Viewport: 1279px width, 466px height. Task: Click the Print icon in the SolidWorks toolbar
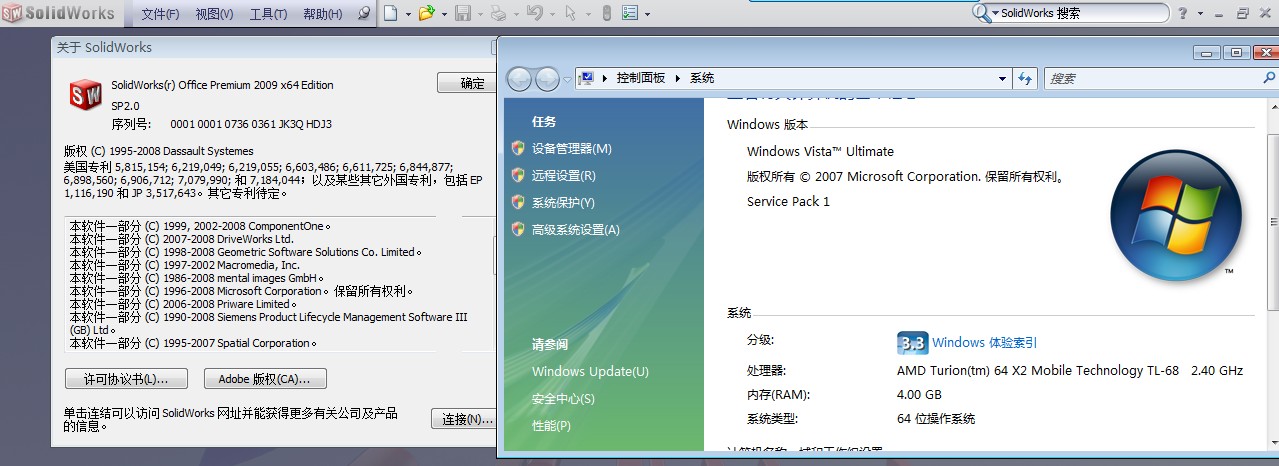tap(498, 14)
